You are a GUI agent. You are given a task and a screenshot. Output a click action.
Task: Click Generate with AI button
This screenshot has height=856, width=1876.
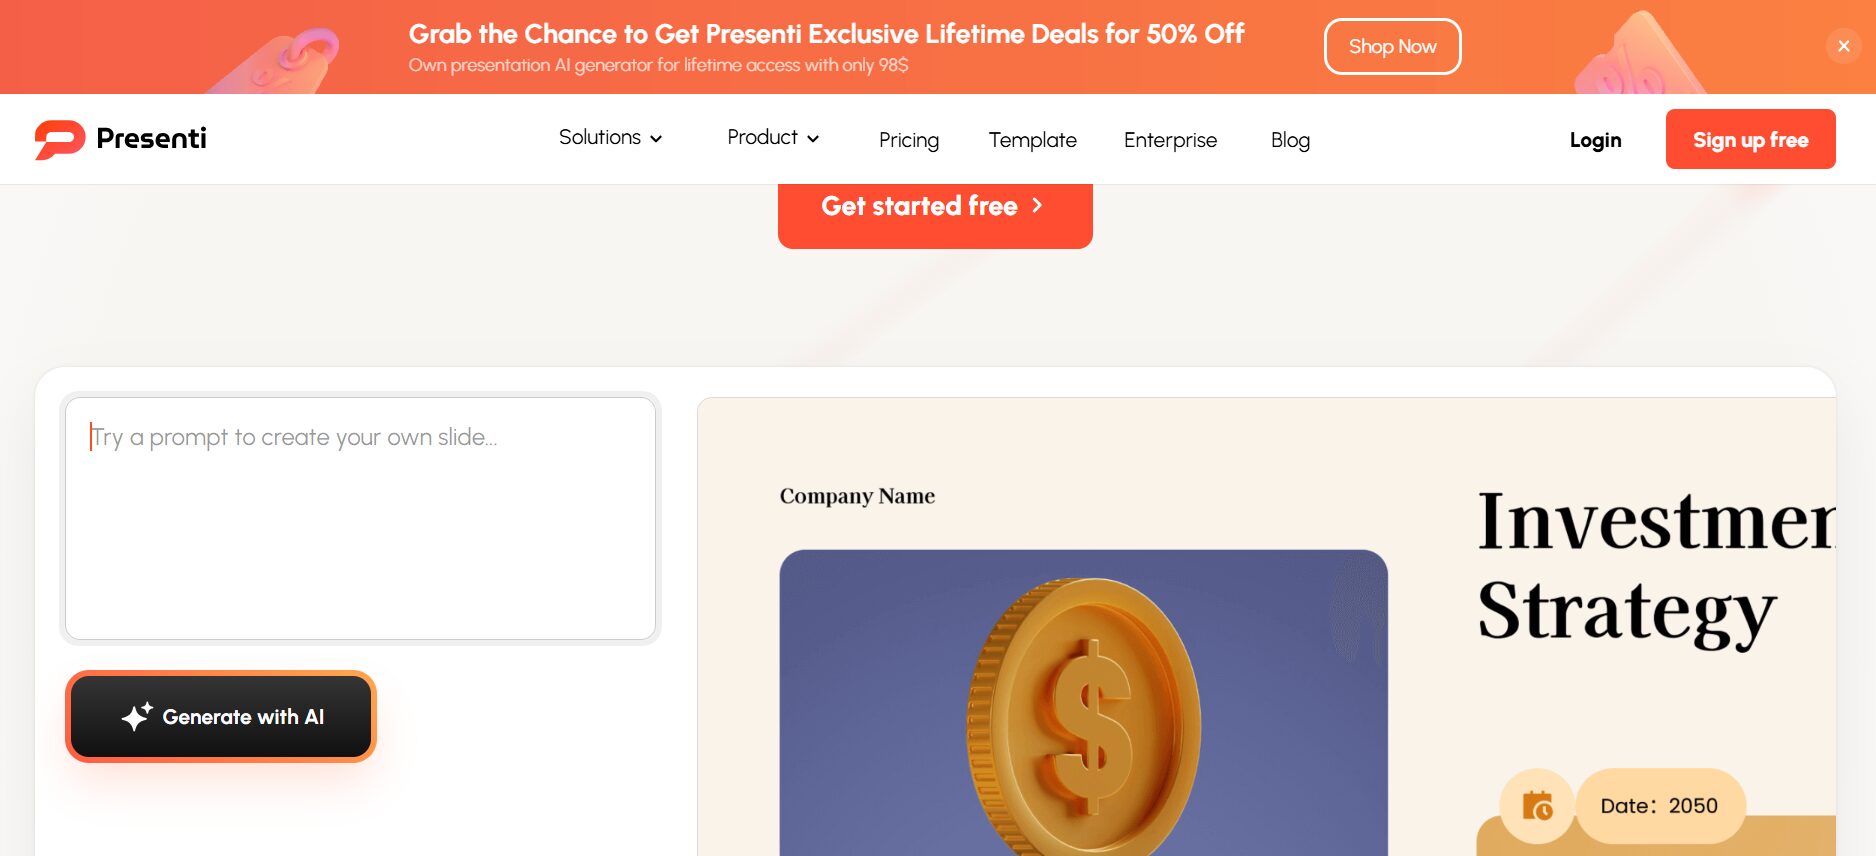[x=221, y=716]
